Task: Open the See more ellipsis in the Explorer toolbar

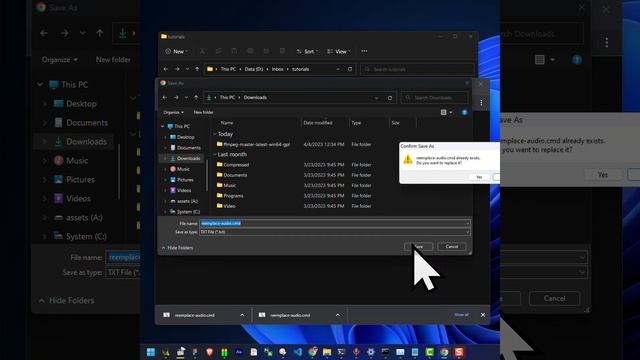Action: point(364,51)
